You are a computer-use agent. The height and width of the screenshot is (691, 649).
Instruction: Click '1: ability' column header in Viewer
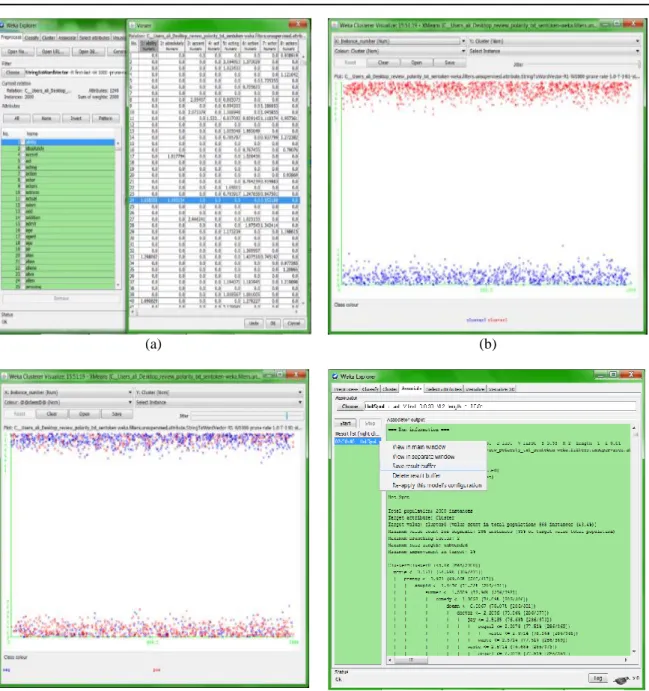coord(149,45)
